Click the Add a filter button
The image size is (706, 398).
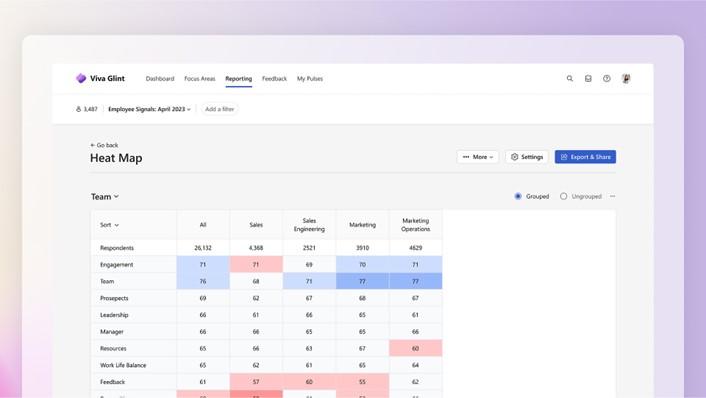click(220, 109)
